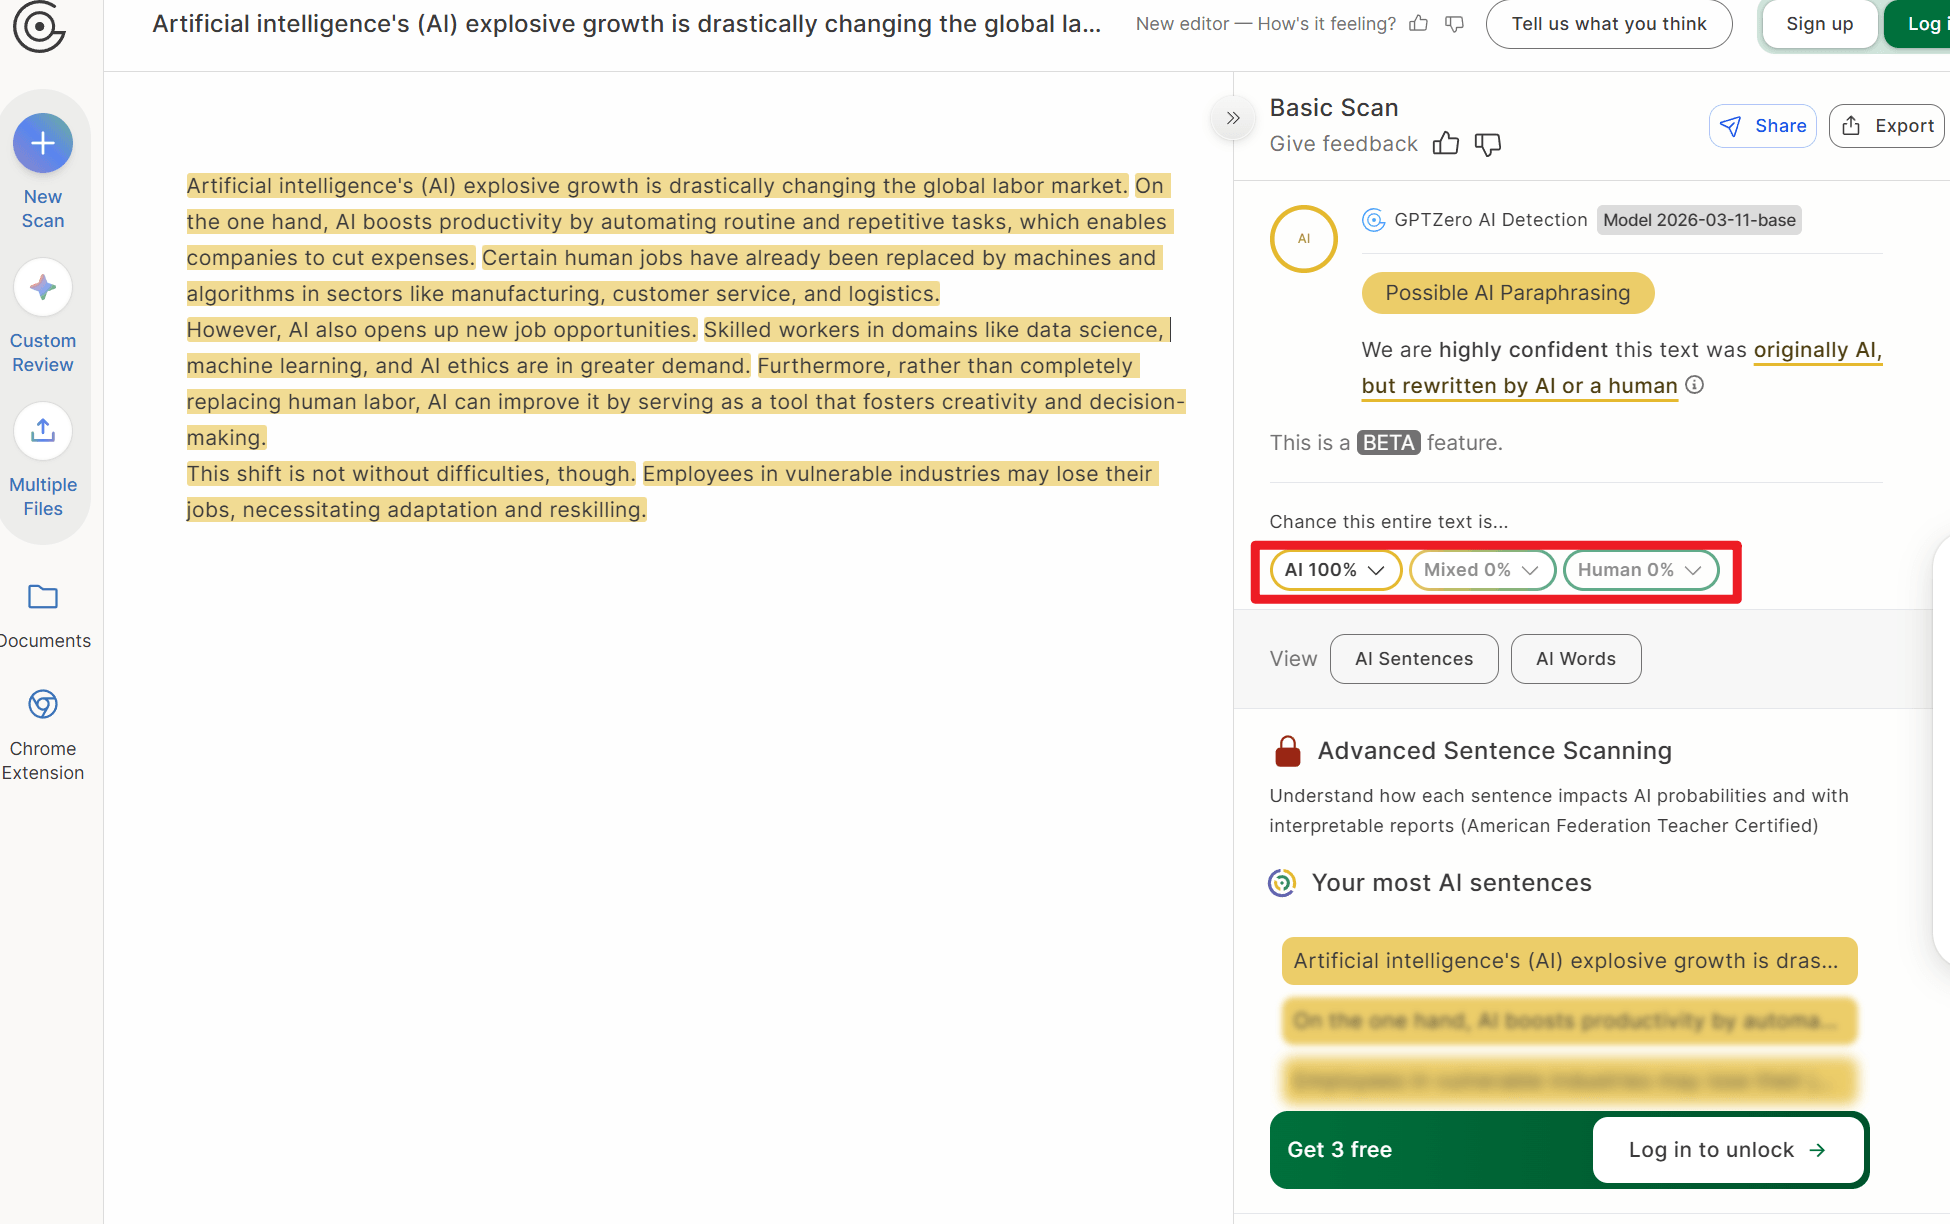The width and height of the screenshot is (1950, 1224).
Task: Click 'Log in to unlock' button
Action: (x=1728, y=1150)
